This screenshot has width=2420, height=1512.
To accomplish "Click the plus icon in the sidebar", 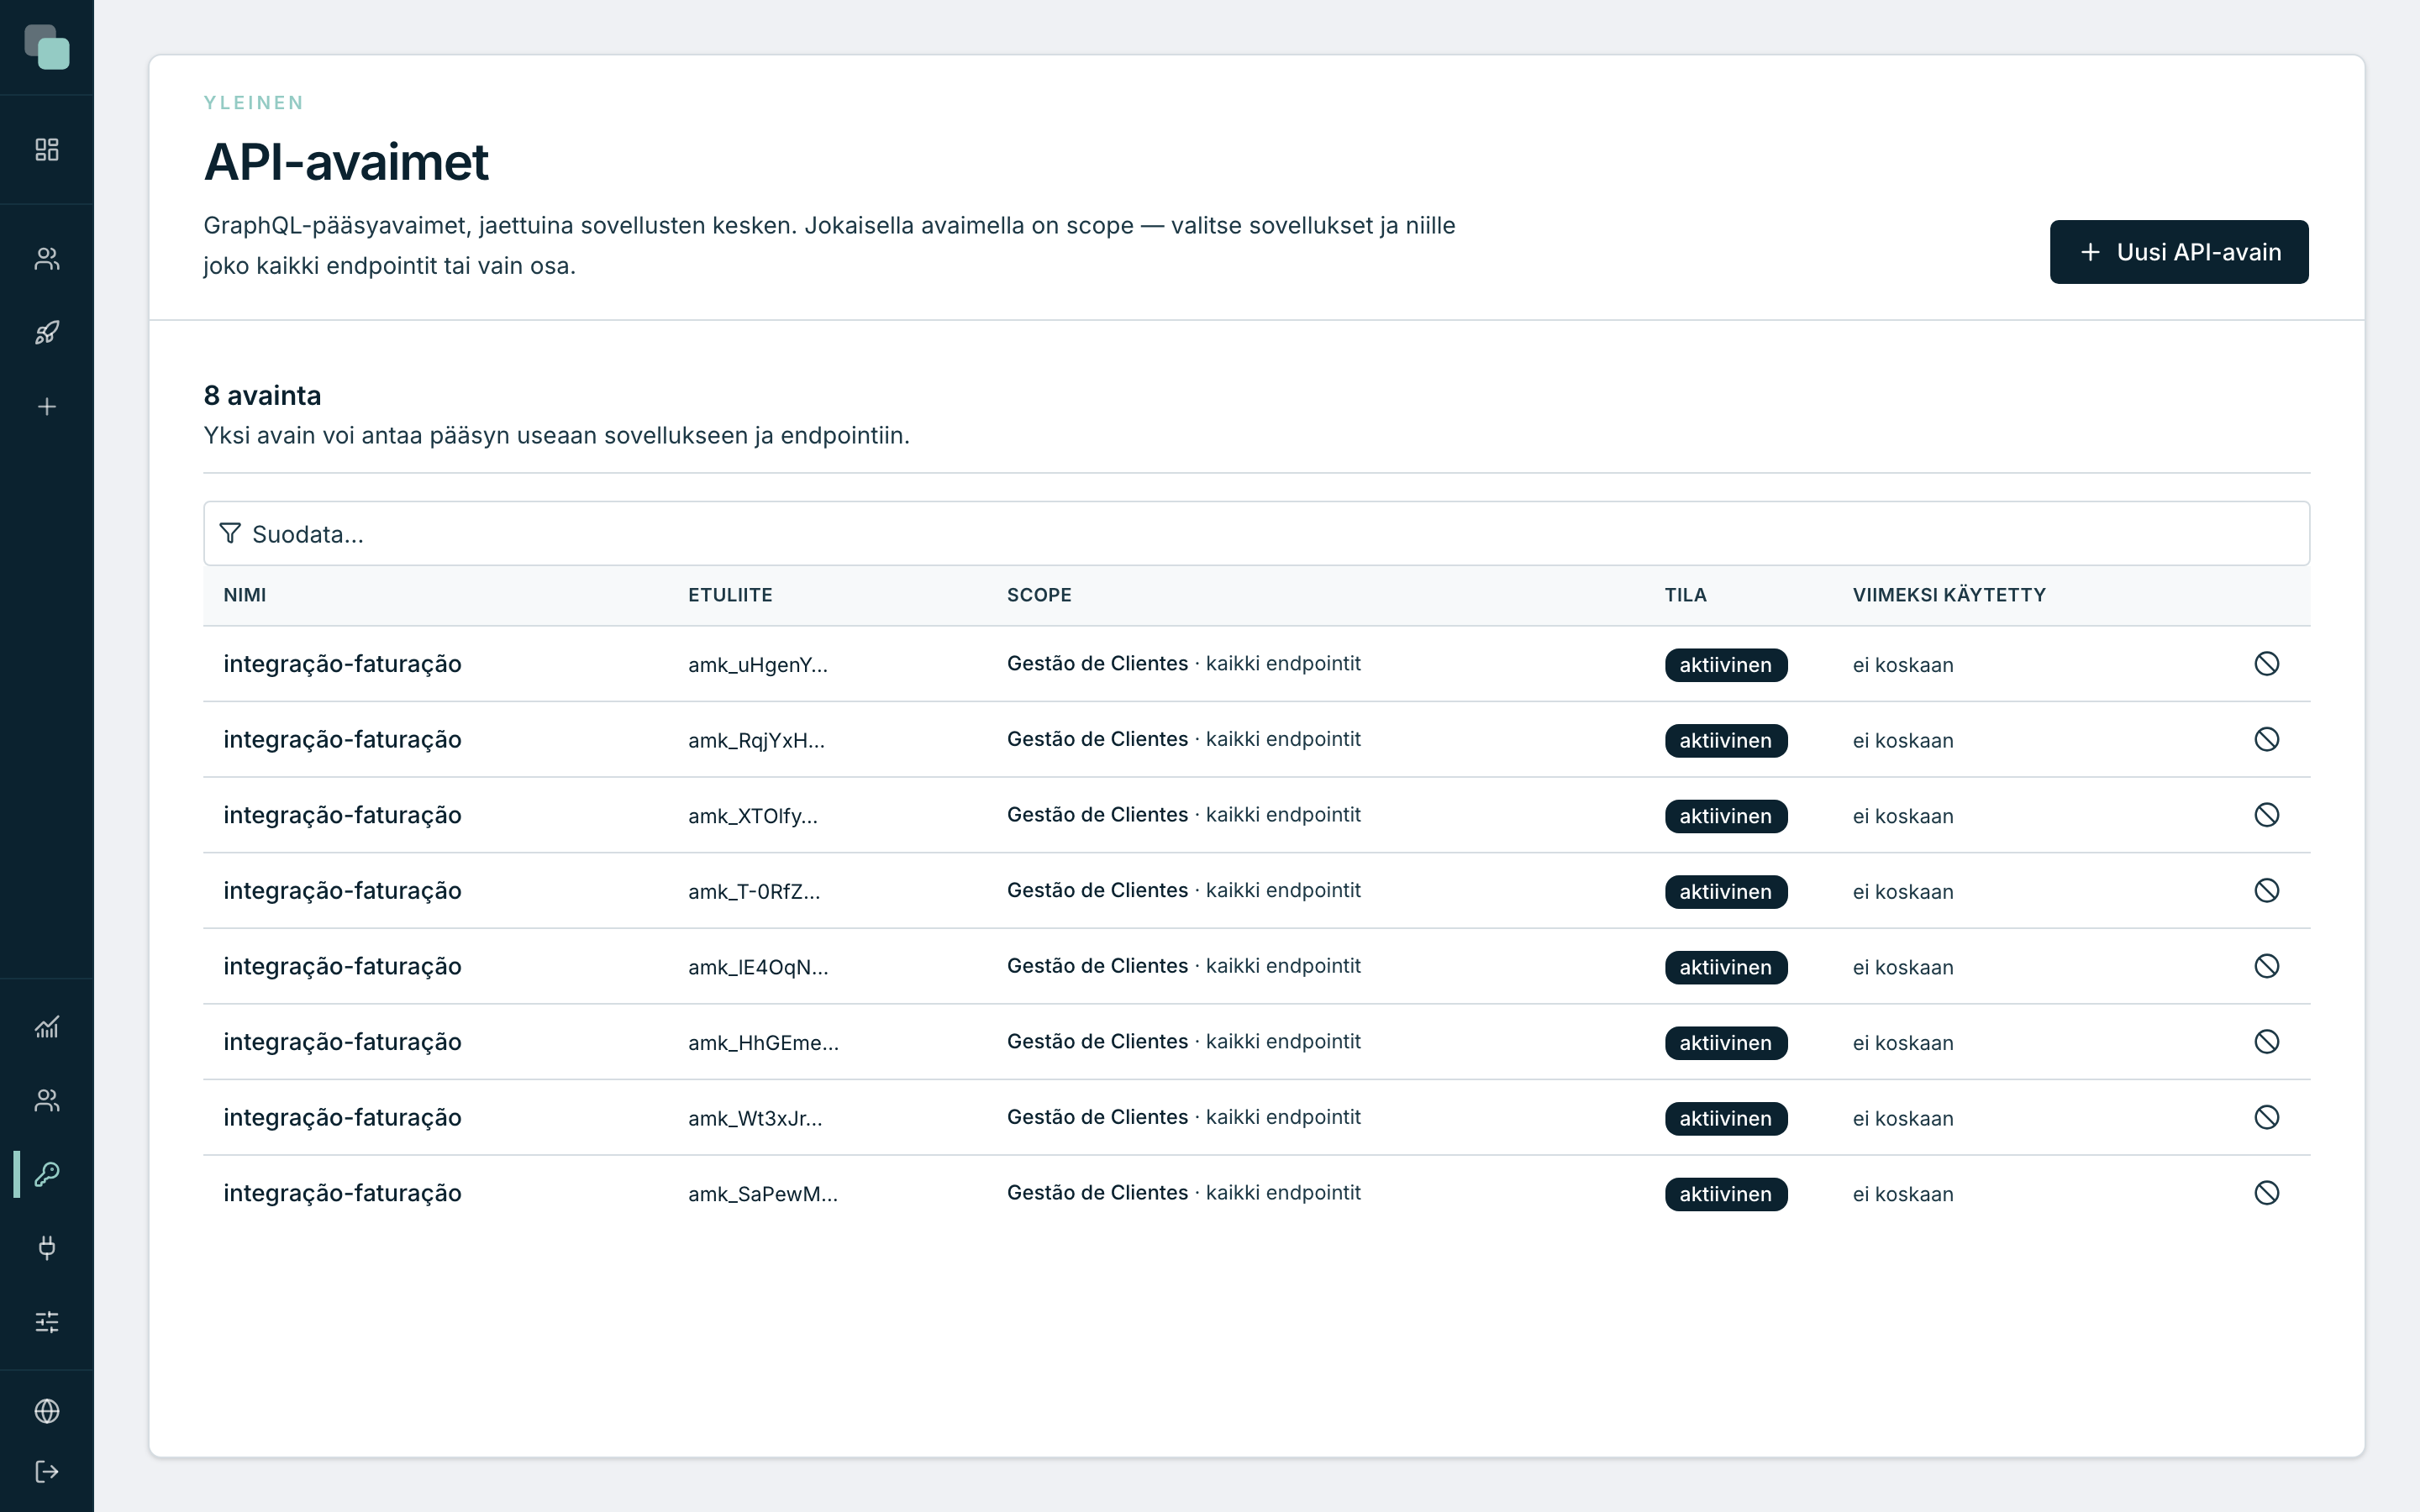I will (47, 407).
